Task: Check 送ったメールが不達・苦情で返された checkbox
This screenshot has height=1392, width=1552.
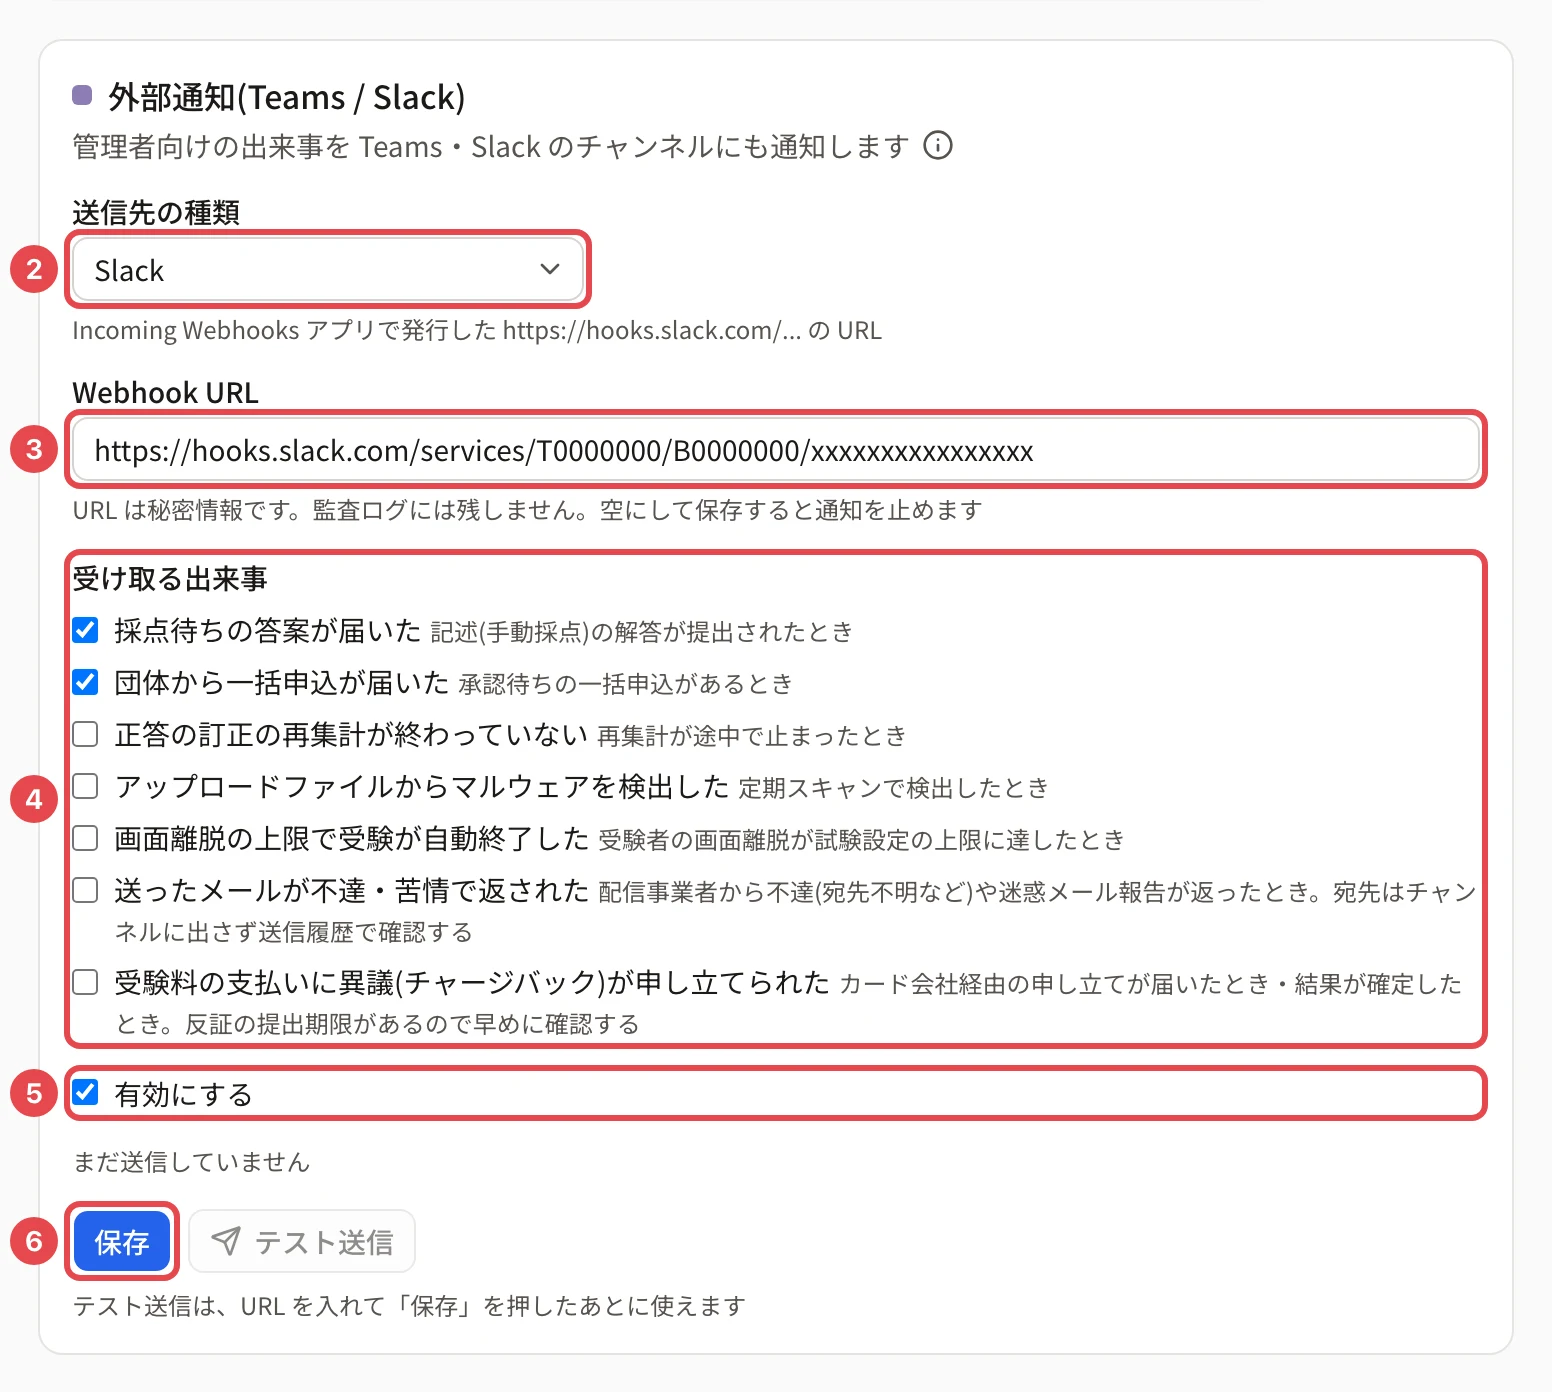Action: point(86,891)
